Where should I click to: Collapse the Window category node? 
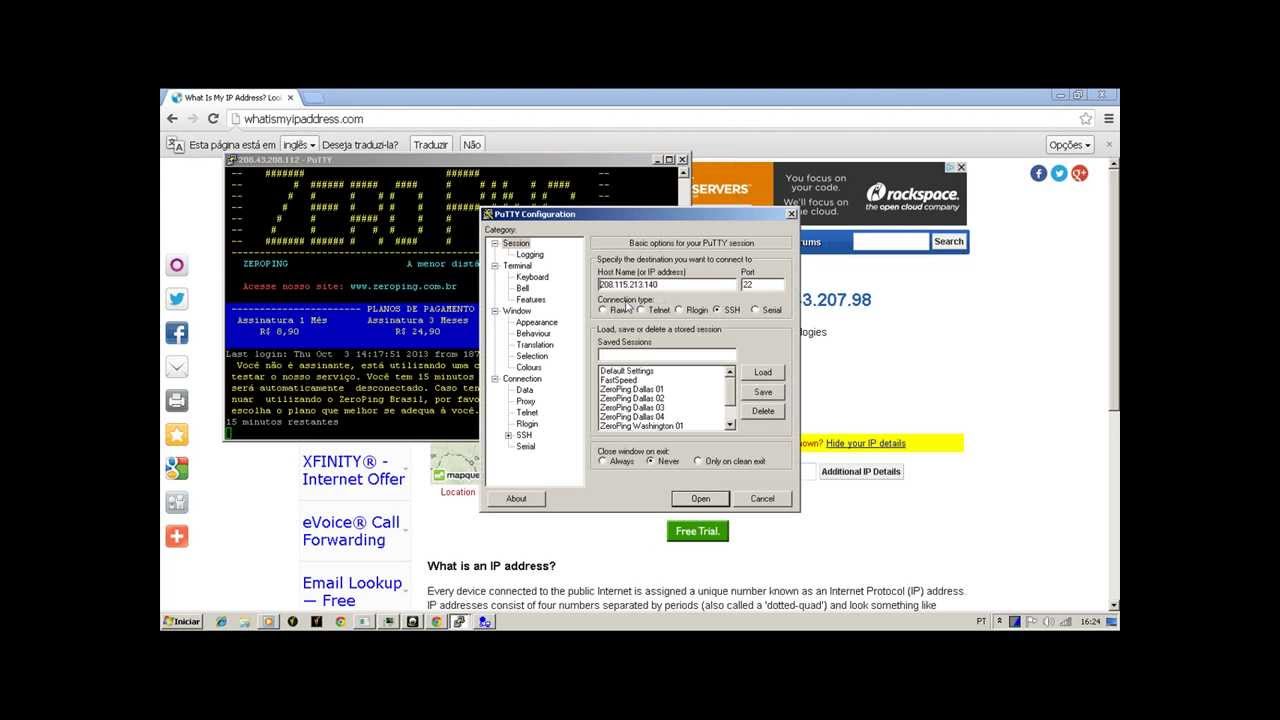click(x=494, y=311)
